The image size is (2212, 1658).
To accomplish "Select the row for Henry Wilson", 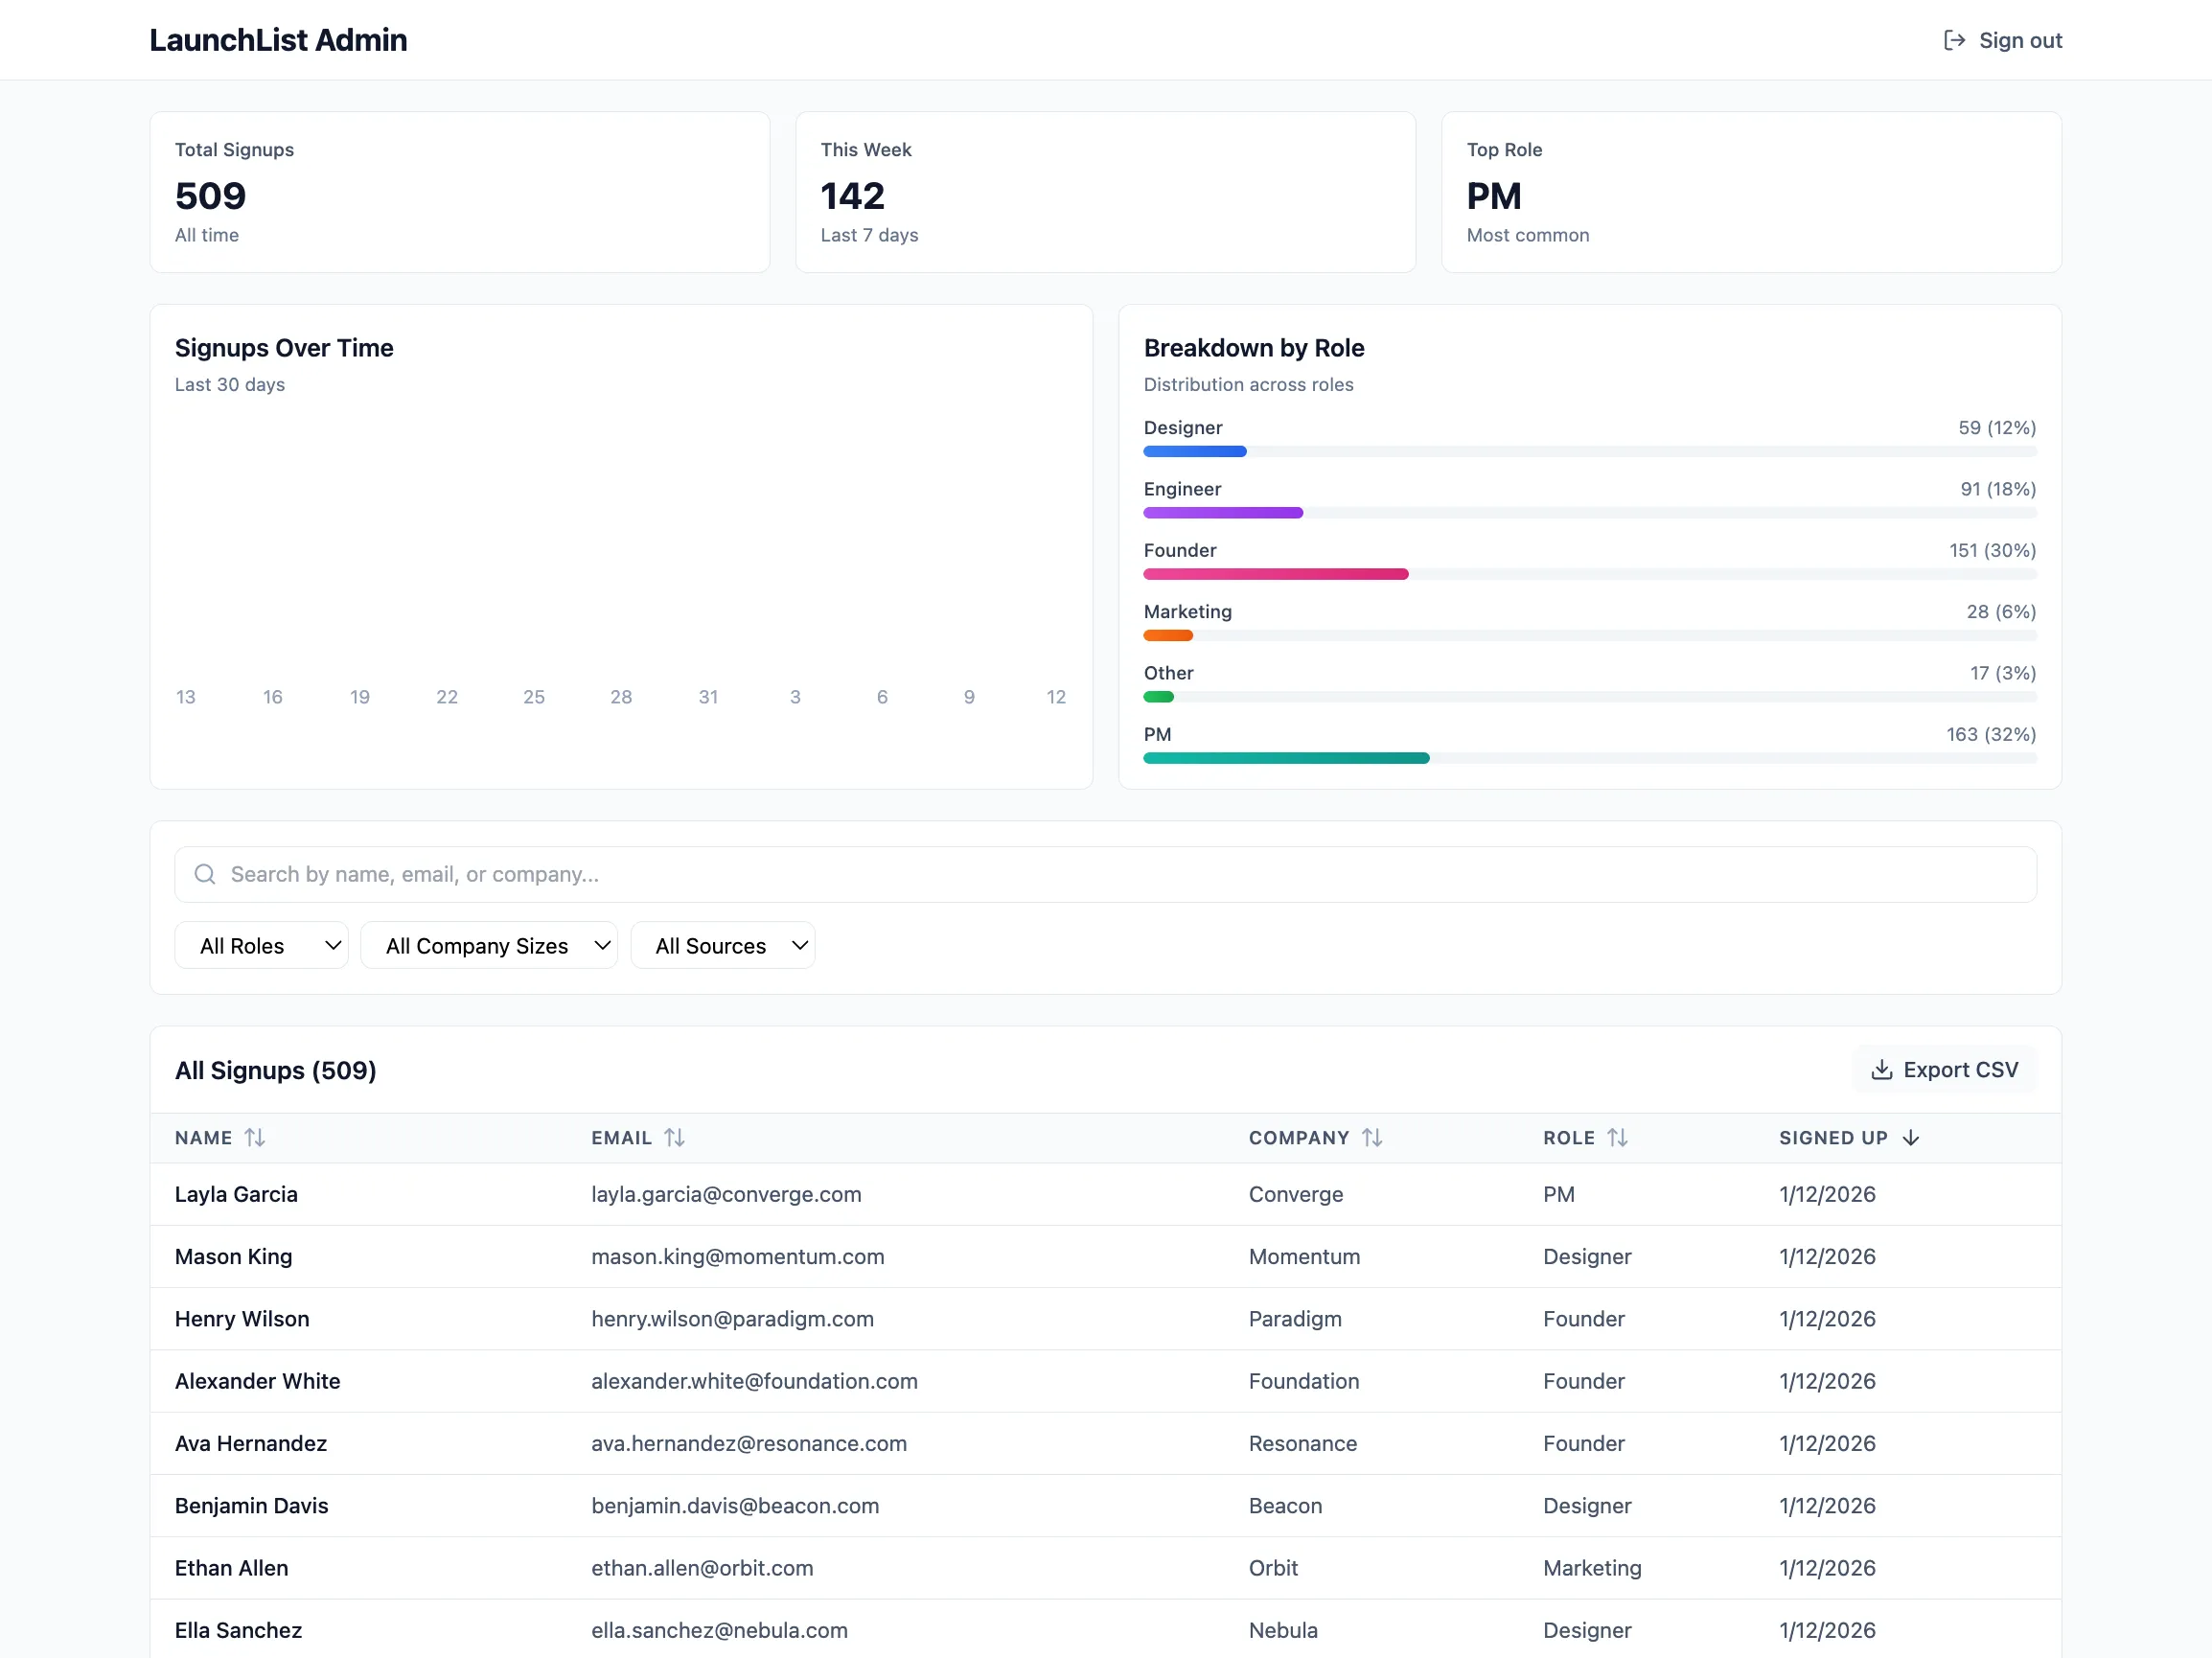I will [x=1000, y=1319].
